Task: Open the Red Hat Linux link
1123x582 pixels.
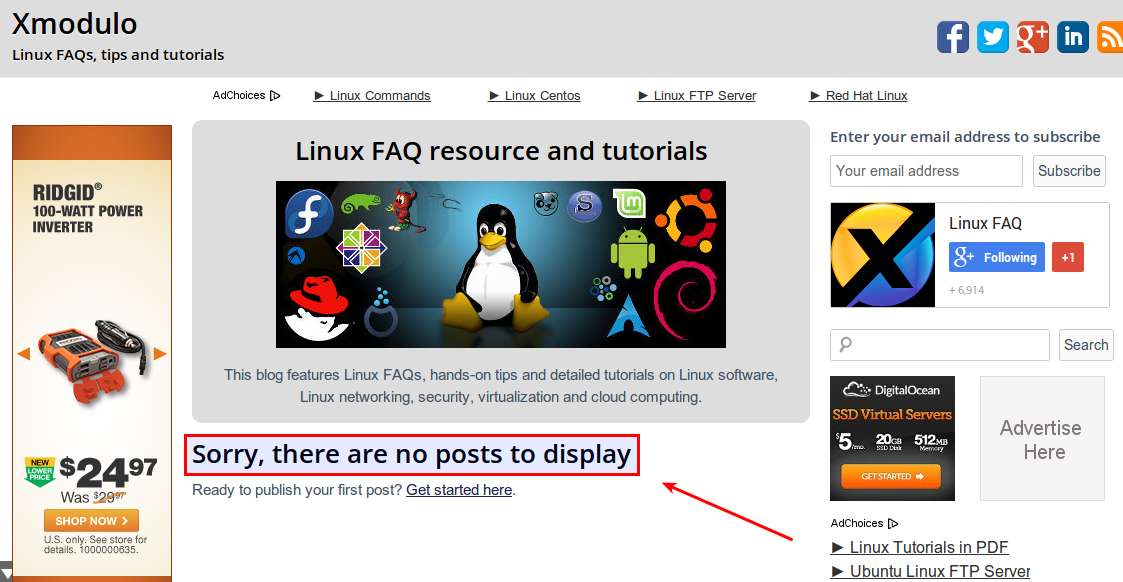Action: pos(858,96)
